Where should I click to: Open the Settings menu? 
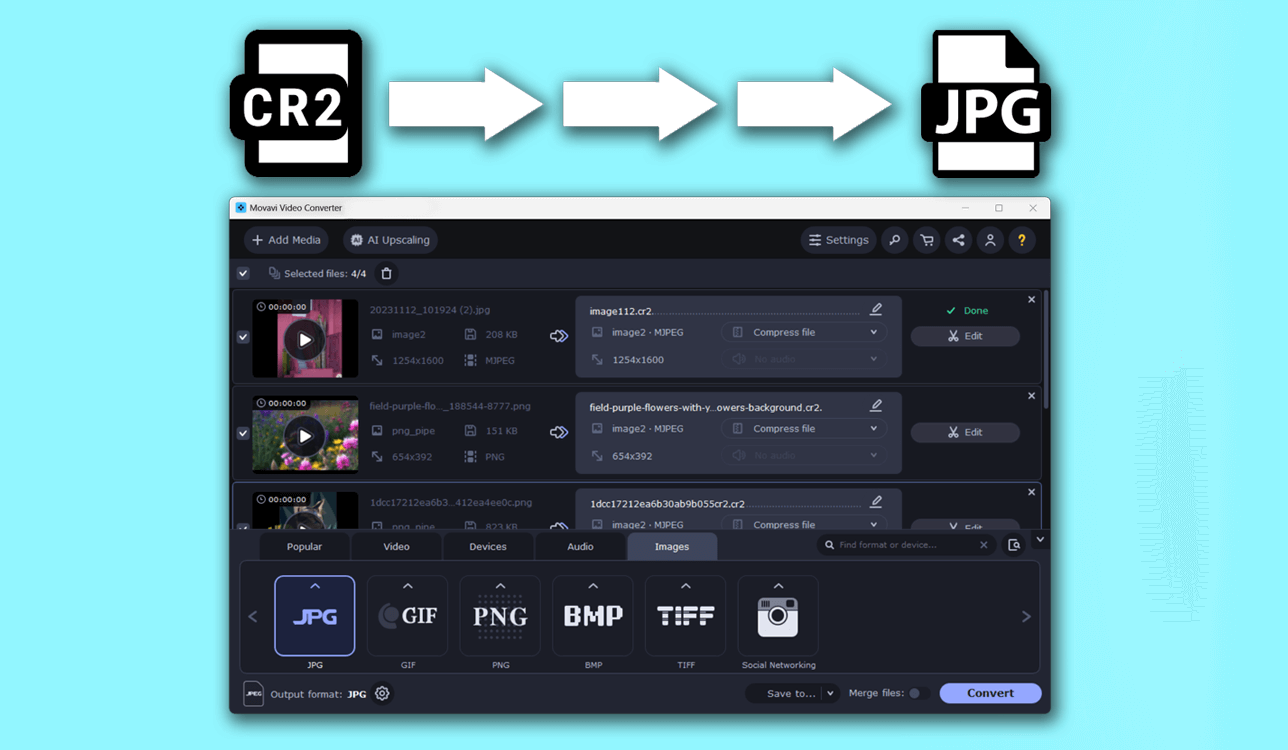click(x=838, y=240)
